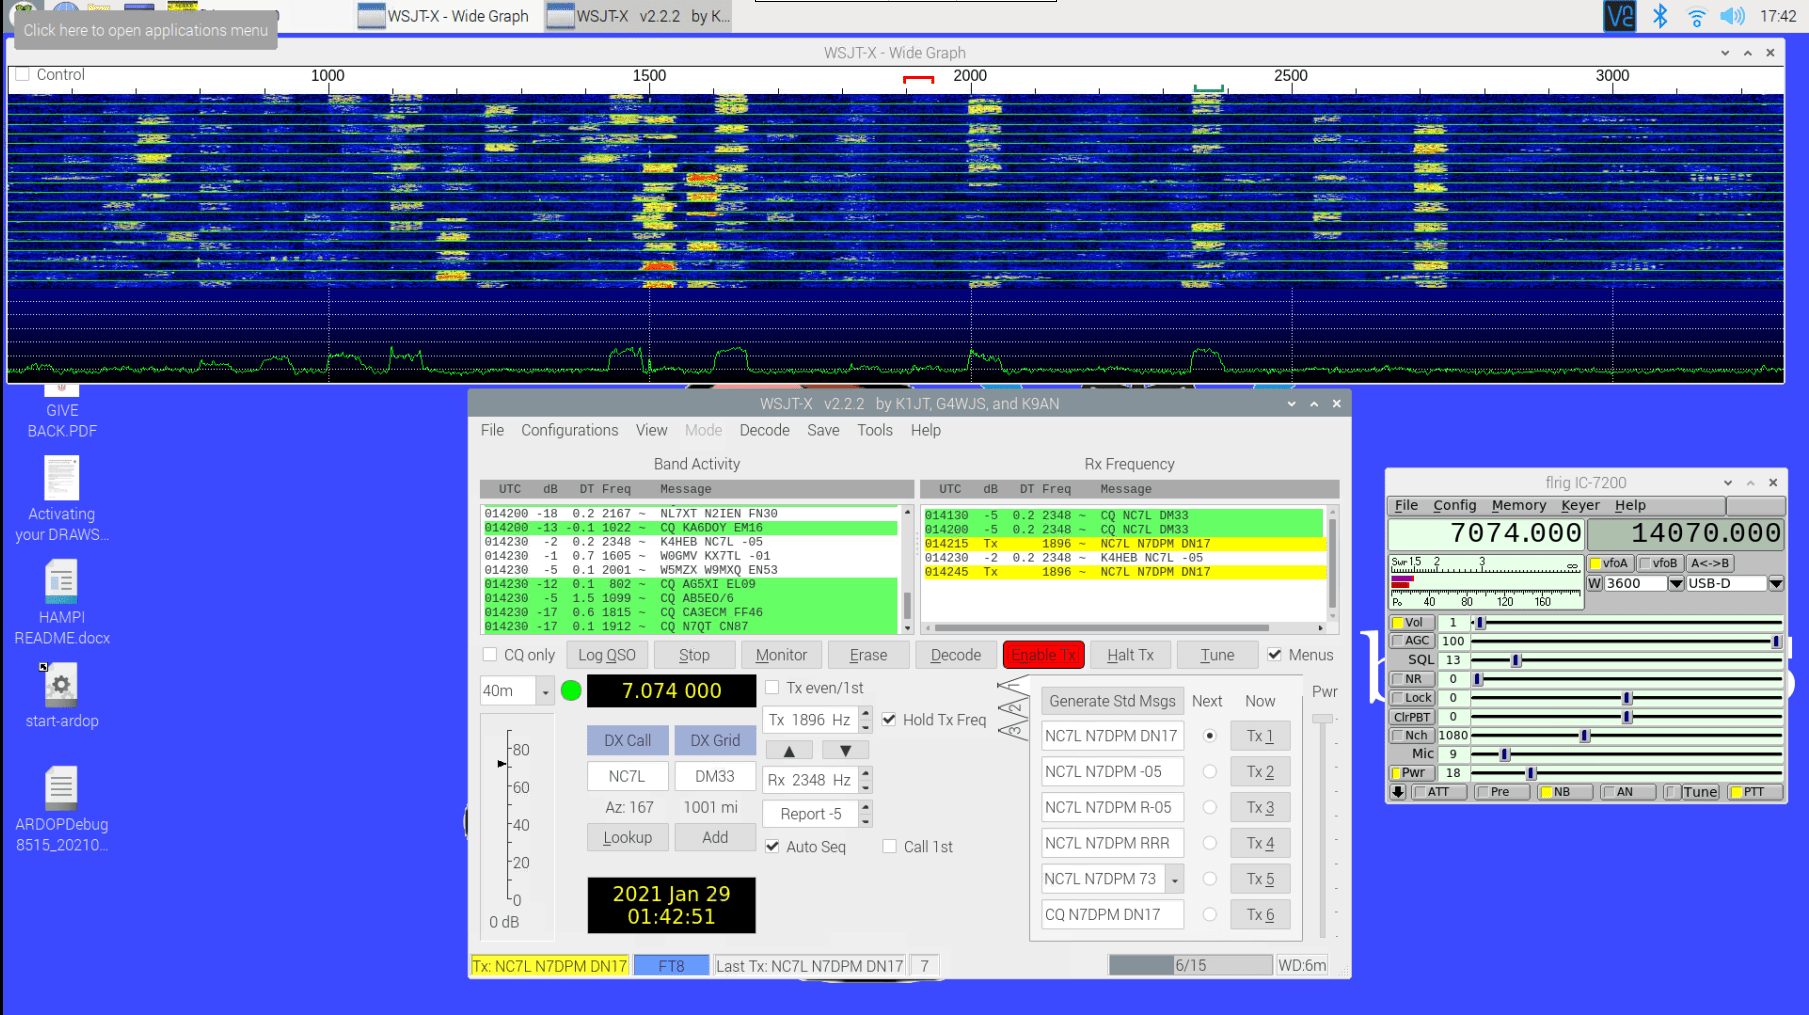The width and height of the screenshot is (1809, 1015).
Task: Uncheck the Hold Tx Freq checkbox
Action: 889,719
